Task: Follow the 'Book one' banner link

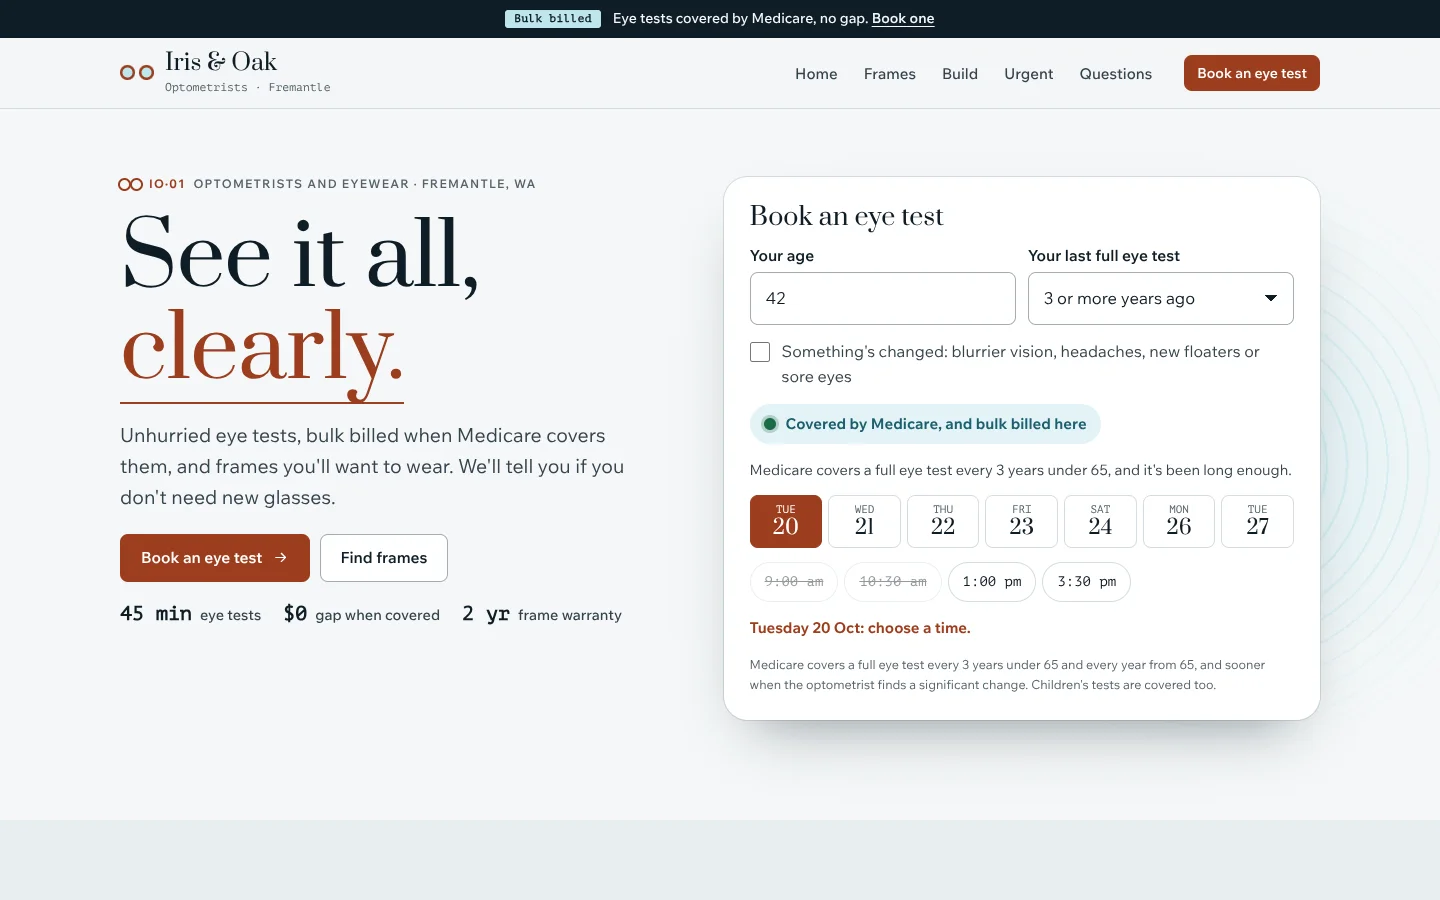Action: click(903, 19)
